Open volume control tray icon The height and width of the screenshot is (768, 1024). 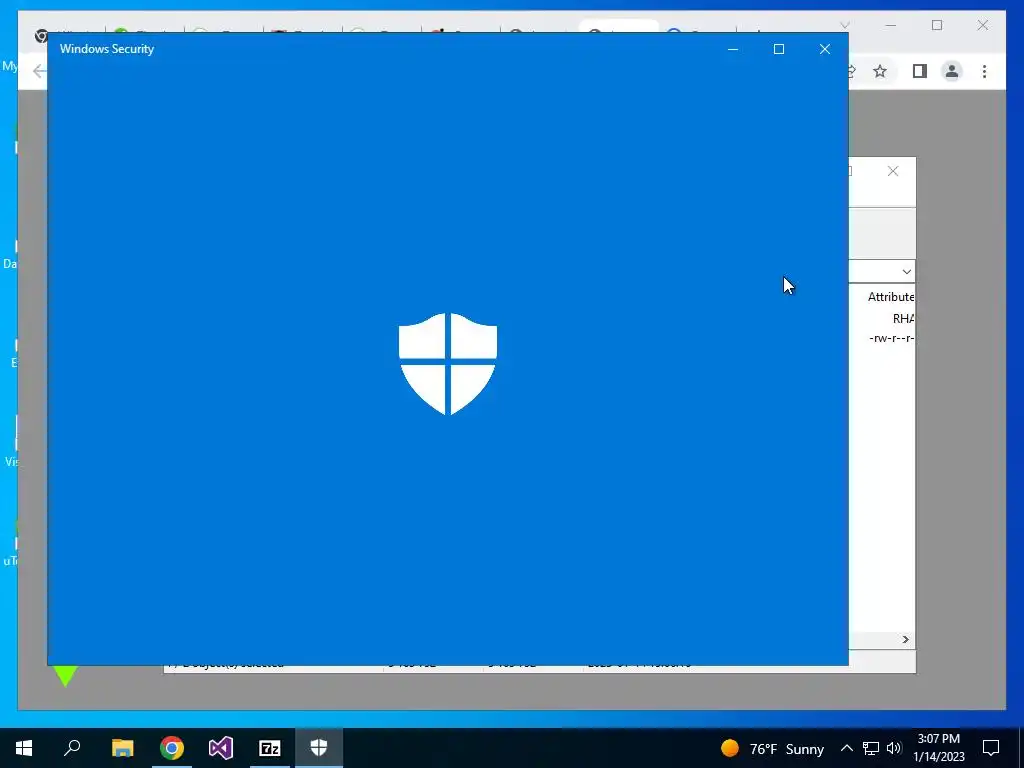894,748
